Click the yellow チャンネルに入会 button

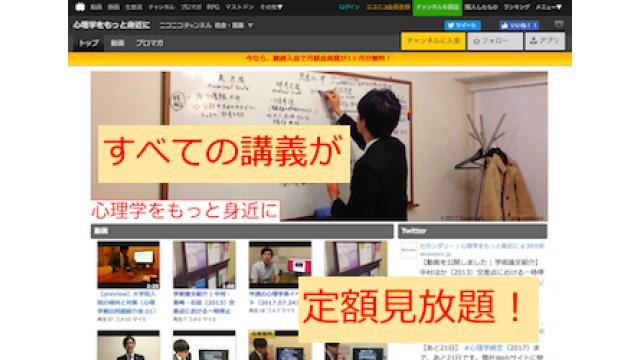[433, 41]
